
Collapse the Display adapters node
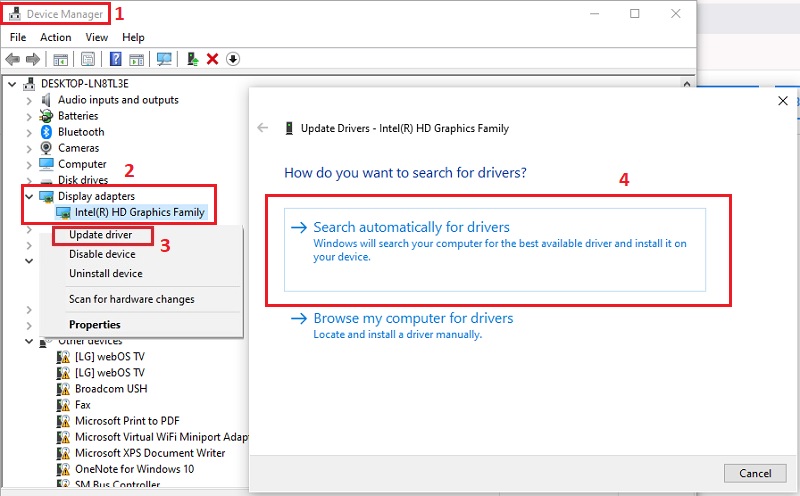click(x=30, y=196)
